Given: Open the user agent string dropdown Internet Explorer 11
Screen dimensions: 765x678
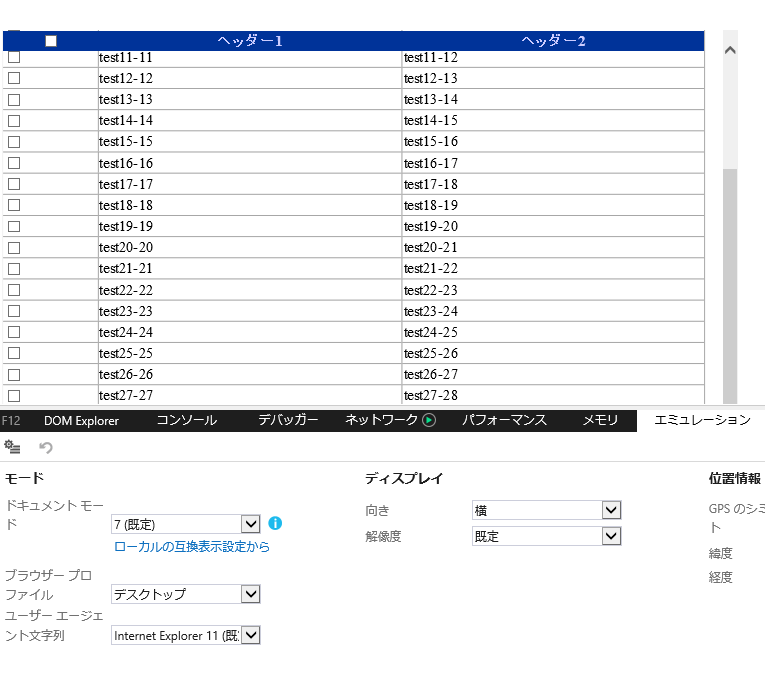Looking at the screenshot, I should pos(185,635).
